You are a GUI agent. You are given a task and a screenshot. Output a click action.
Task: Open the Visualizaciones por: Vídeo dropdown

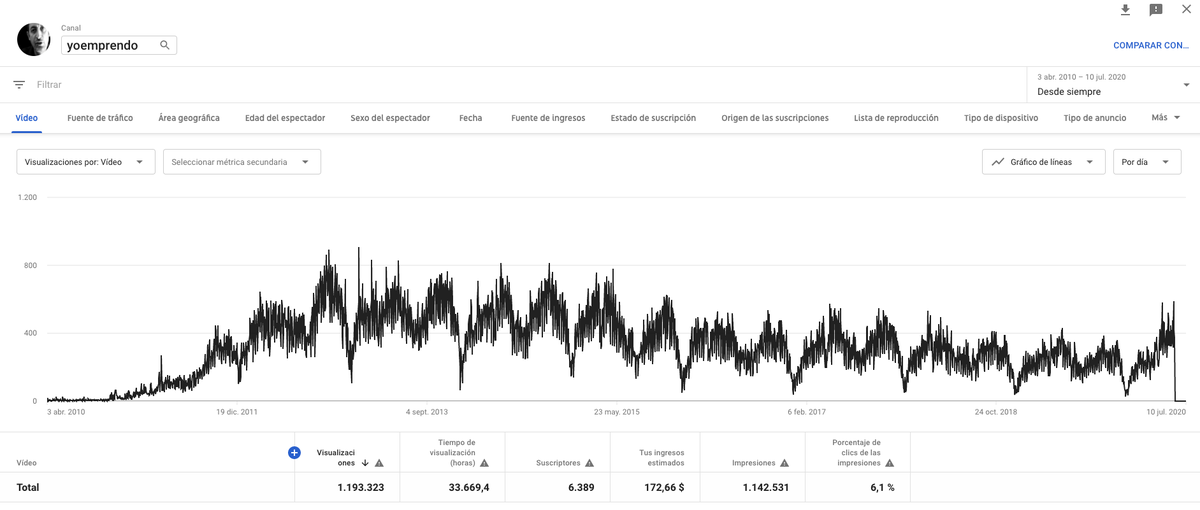pos(86,162)
